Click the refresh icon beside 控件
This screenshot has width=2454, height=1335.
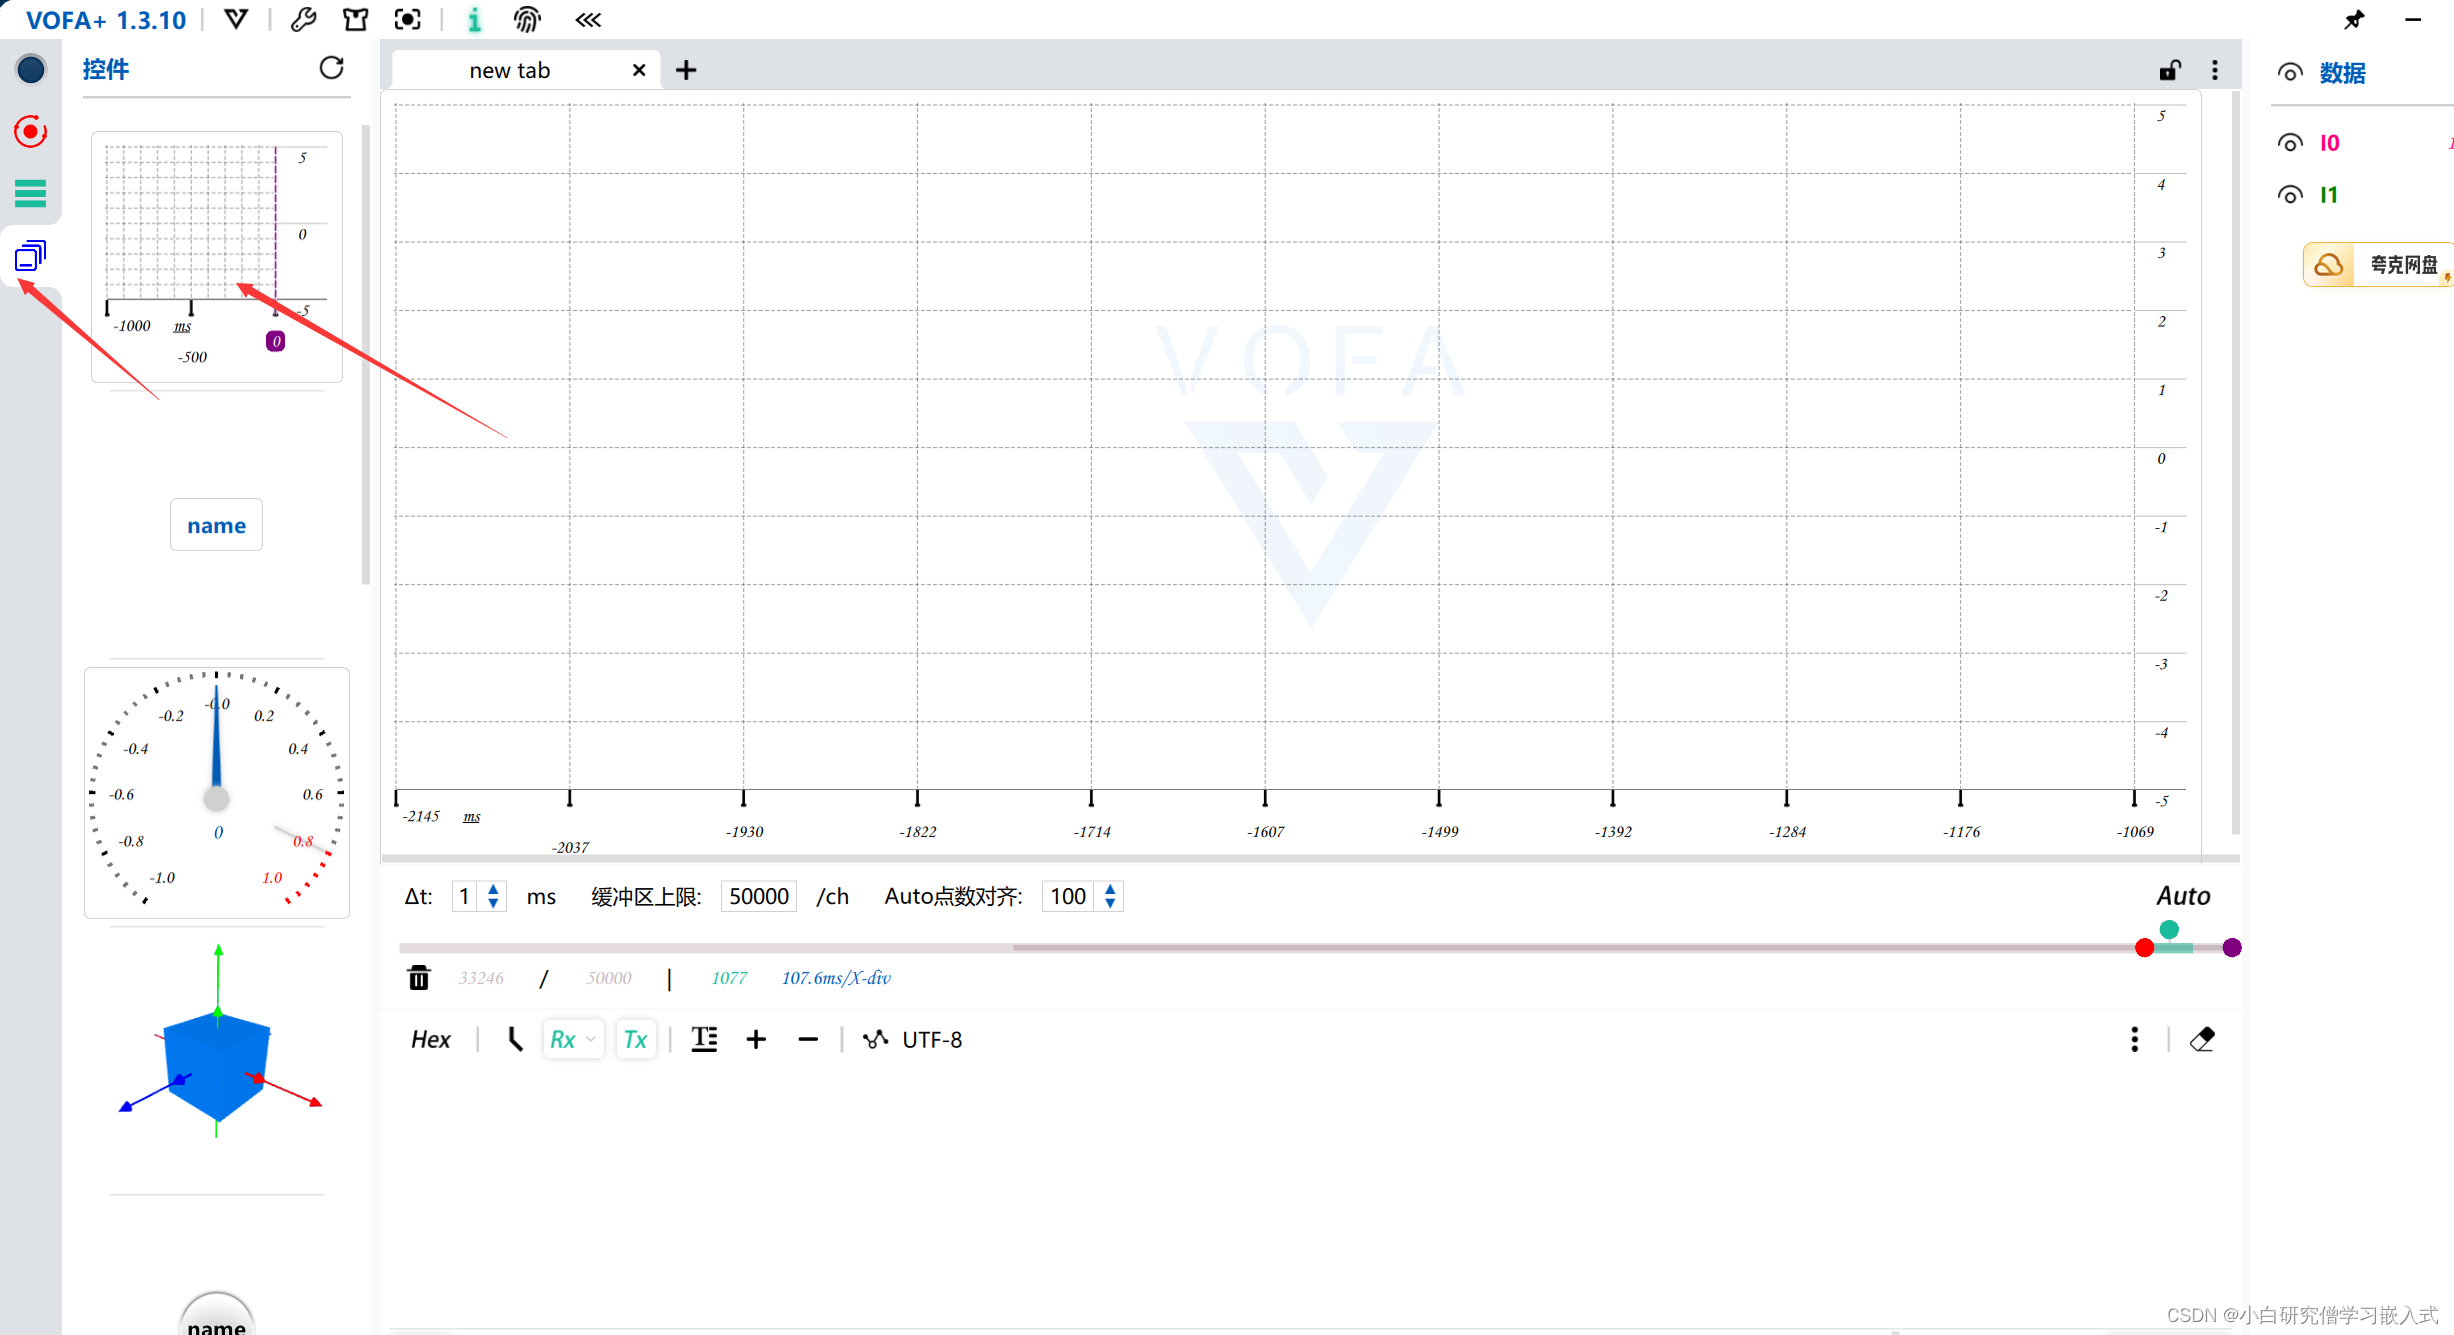click(331, 68)
